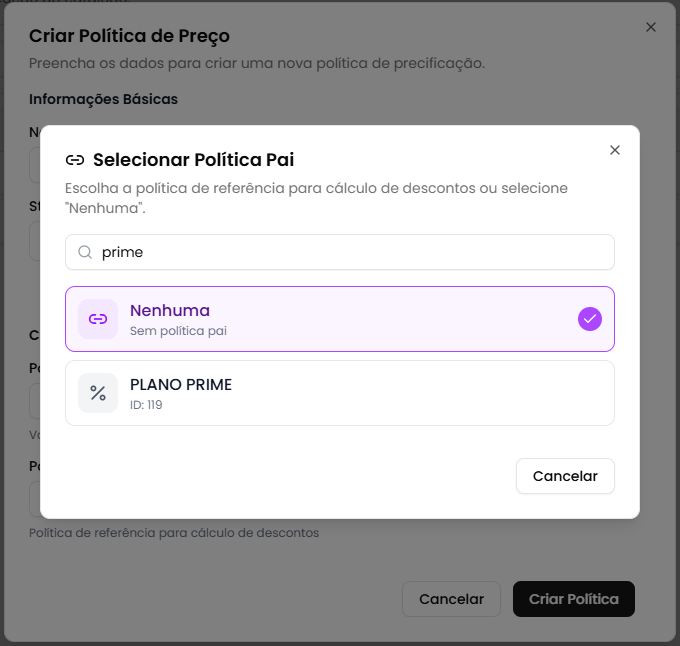The image size is (680, 646).
Task: Click the dialog description about política de referência
Action: click(316, 198)
